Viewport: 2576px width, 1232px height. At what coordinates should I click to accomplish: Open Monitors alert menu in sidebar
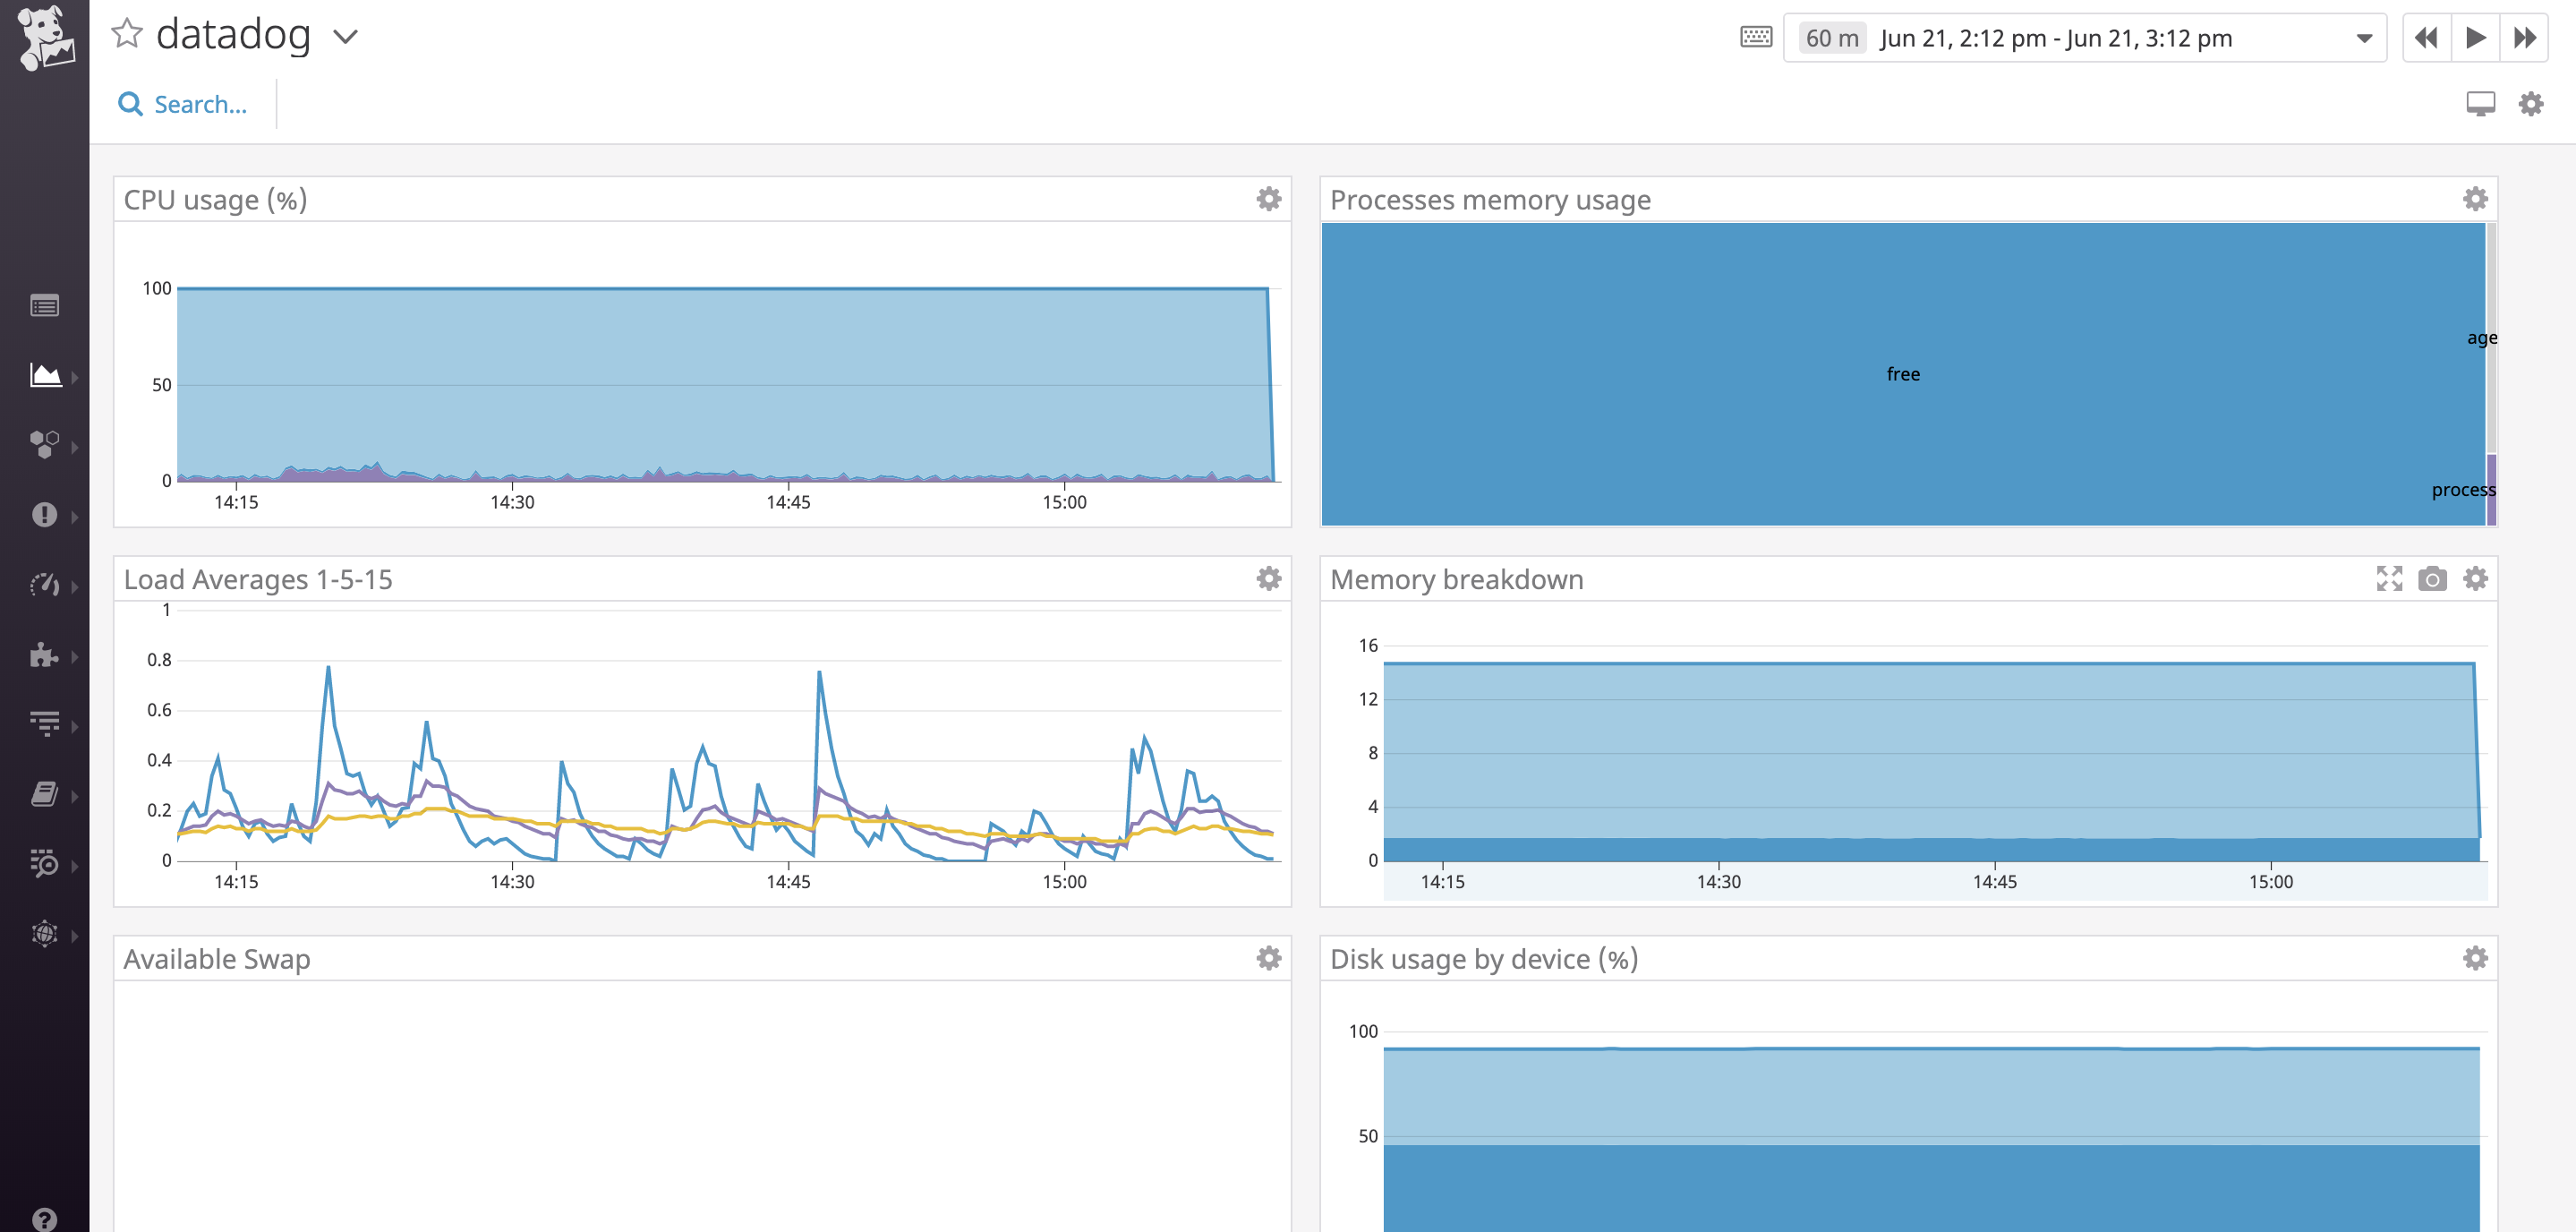click(45, 515)
